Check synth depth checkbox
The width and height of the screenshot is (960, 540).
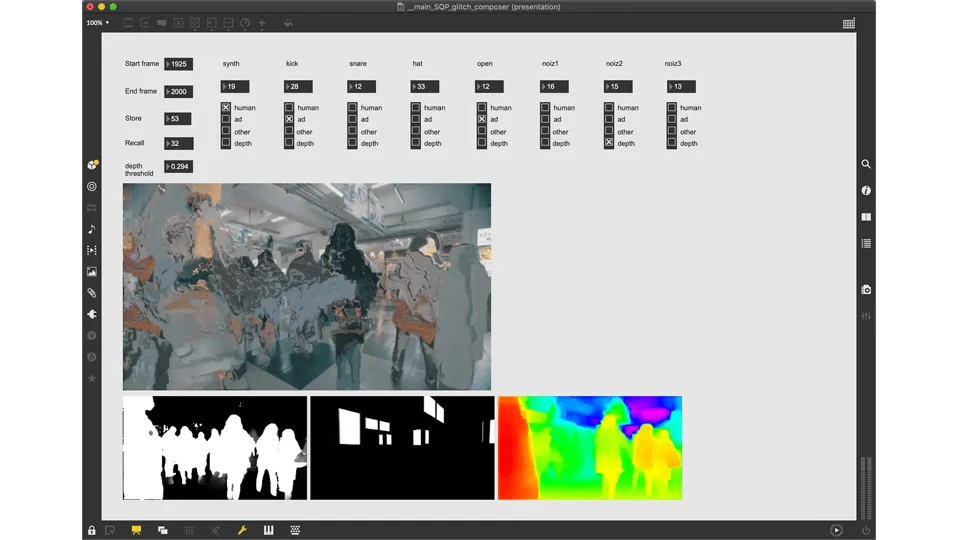click(226, 143)
